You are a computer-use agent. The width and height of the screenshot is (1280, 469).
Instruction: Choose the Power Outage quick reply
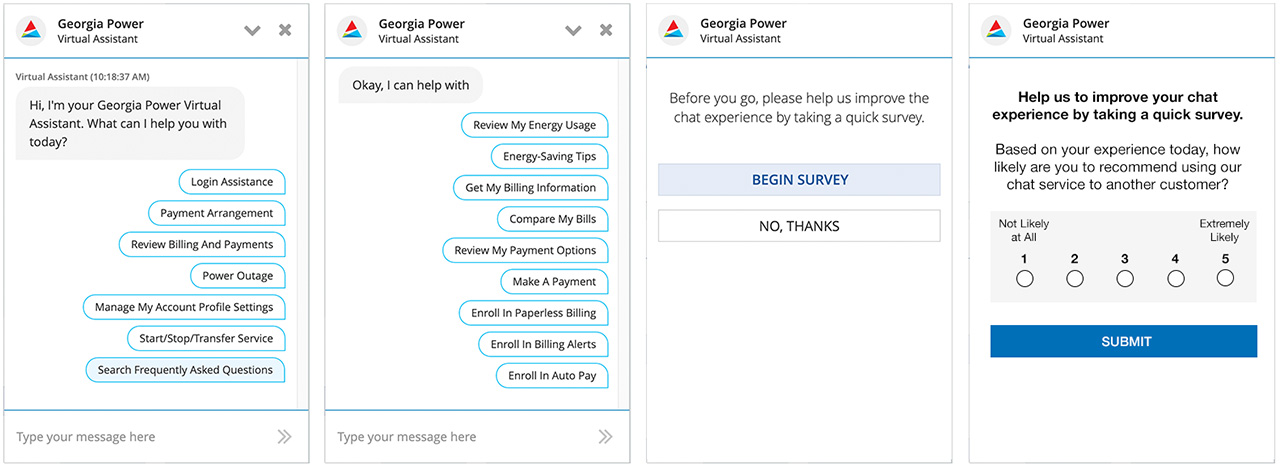pos(238,276)
